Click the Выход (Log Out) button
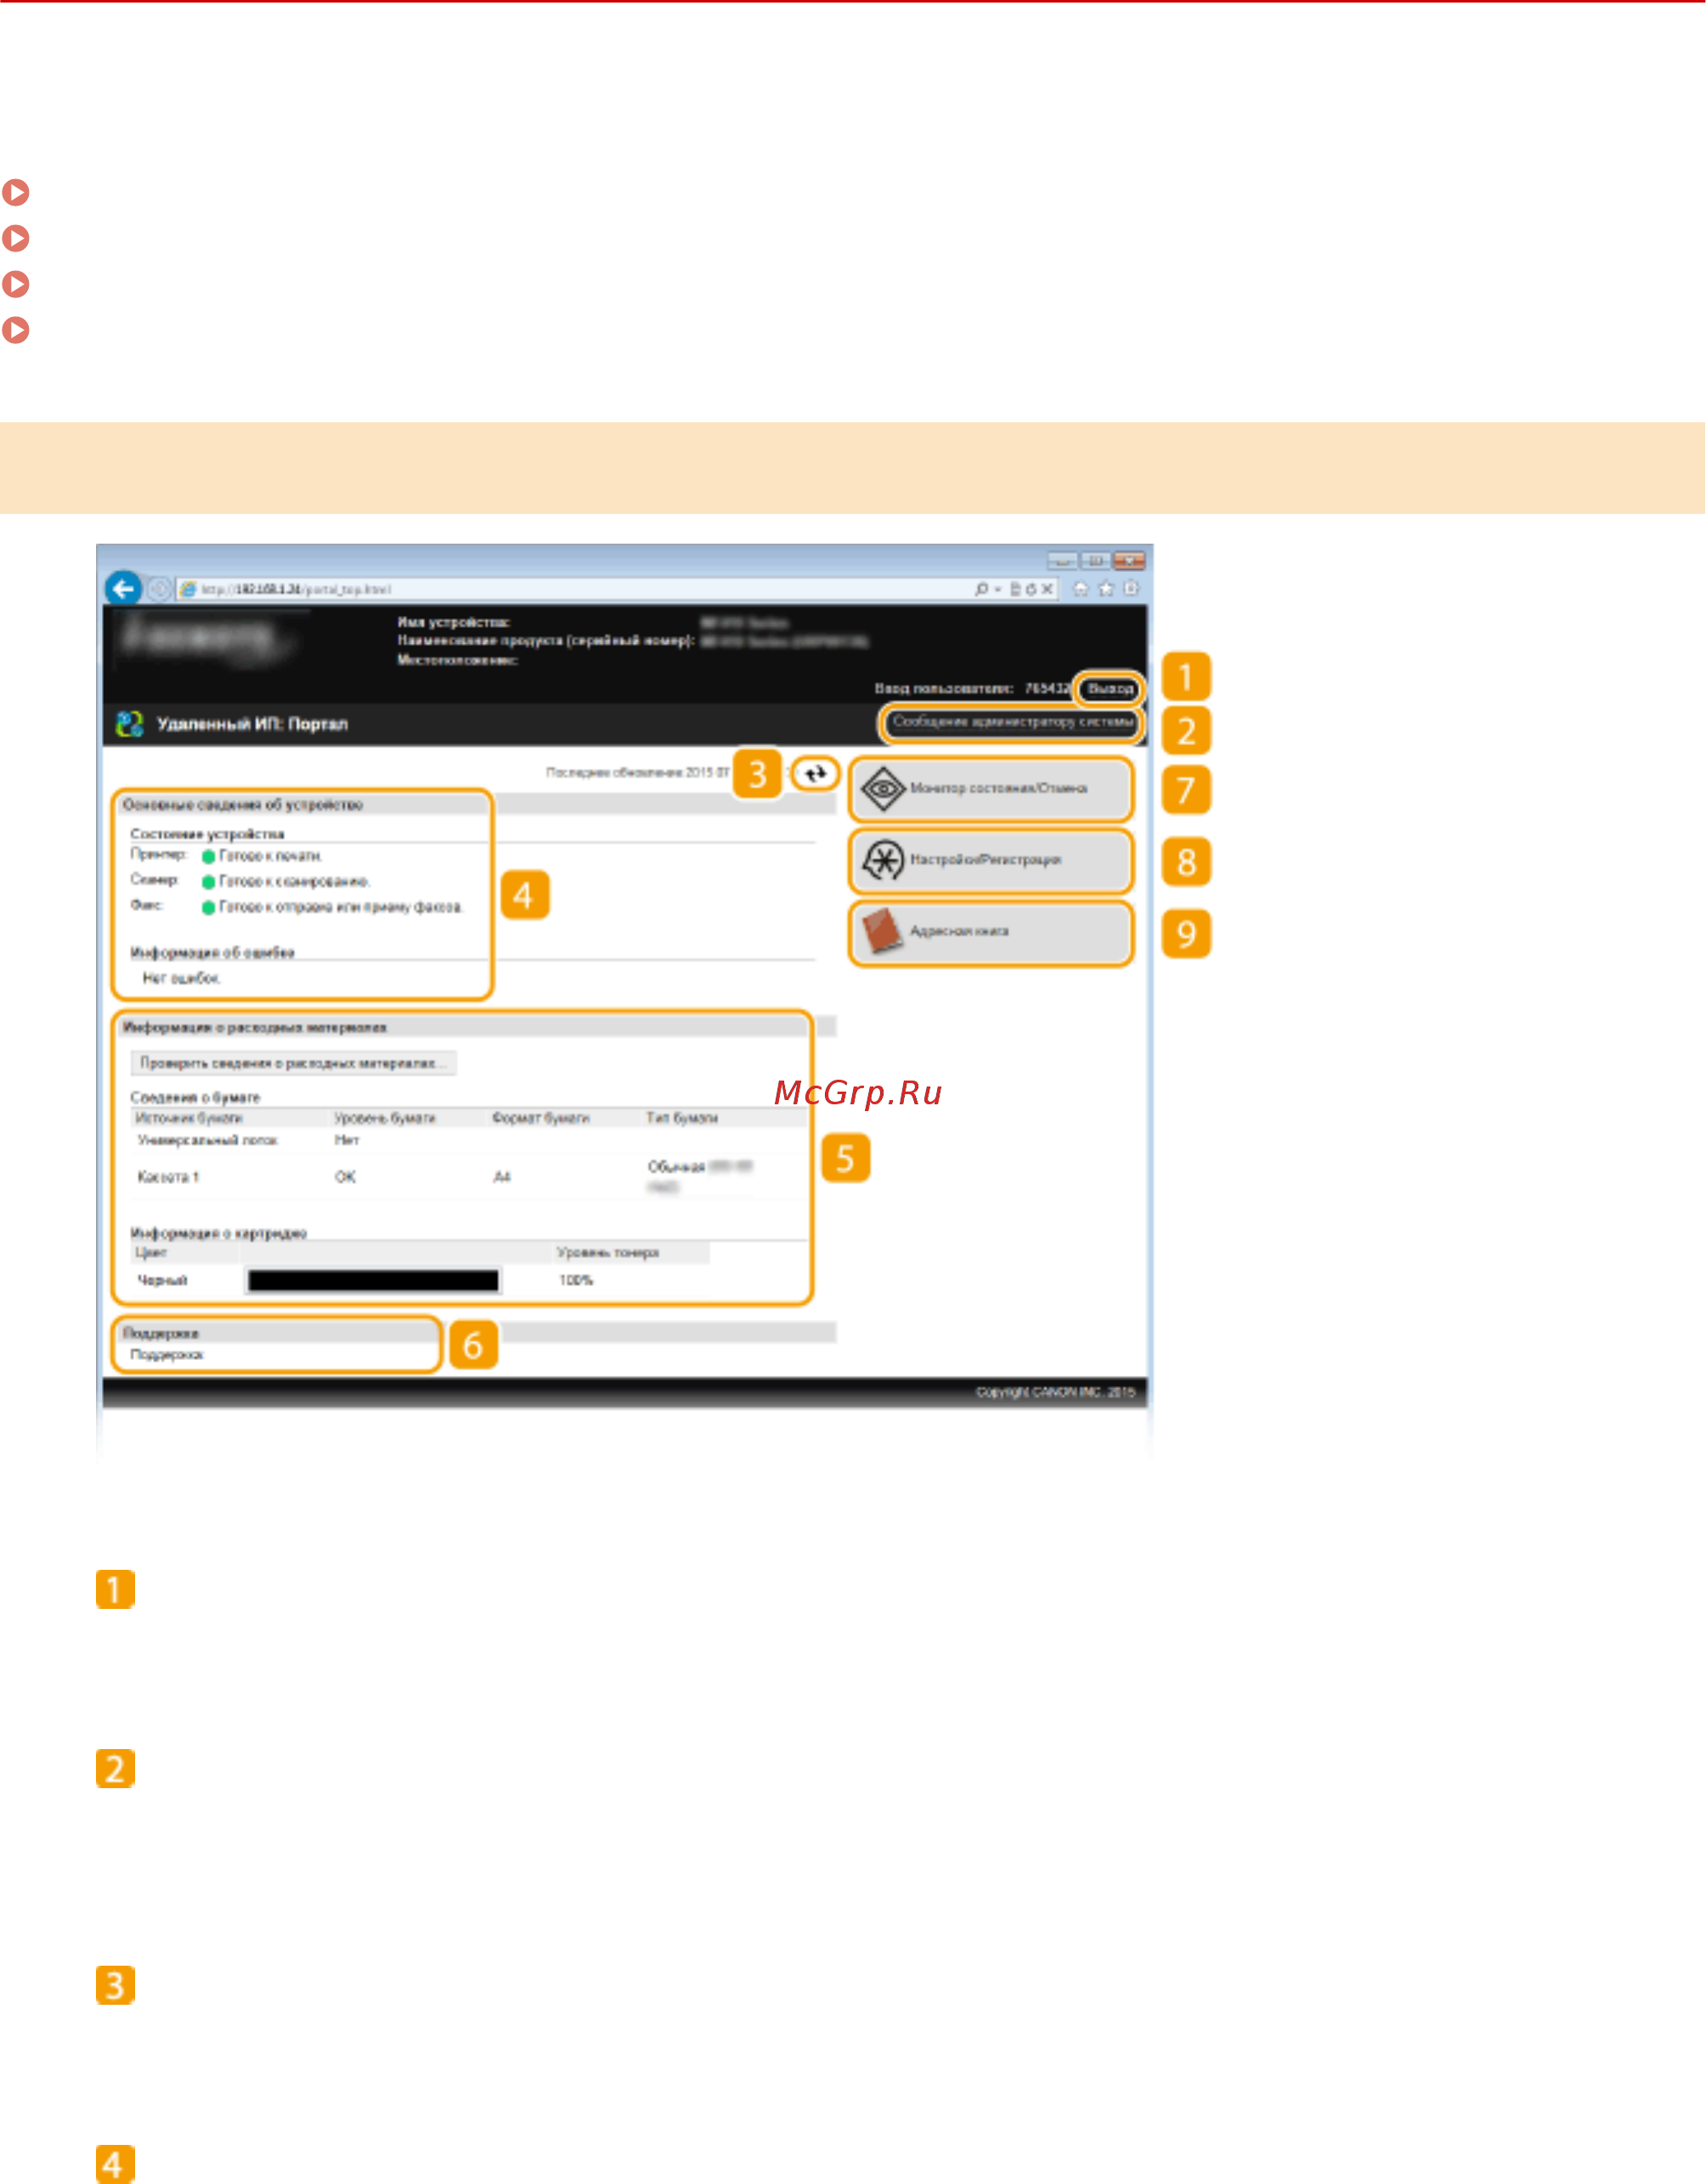Screen dimensions: 1706x2184 [1110, 689]
